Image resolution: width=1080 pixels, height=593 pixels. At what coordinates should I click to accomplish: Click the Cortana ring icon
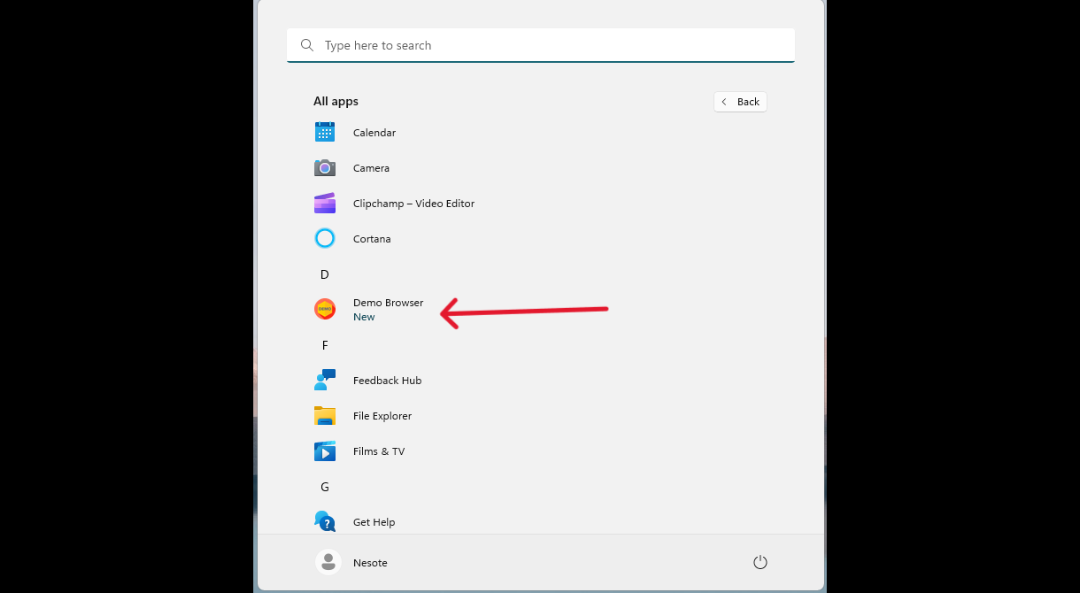[x=324, y=238]
